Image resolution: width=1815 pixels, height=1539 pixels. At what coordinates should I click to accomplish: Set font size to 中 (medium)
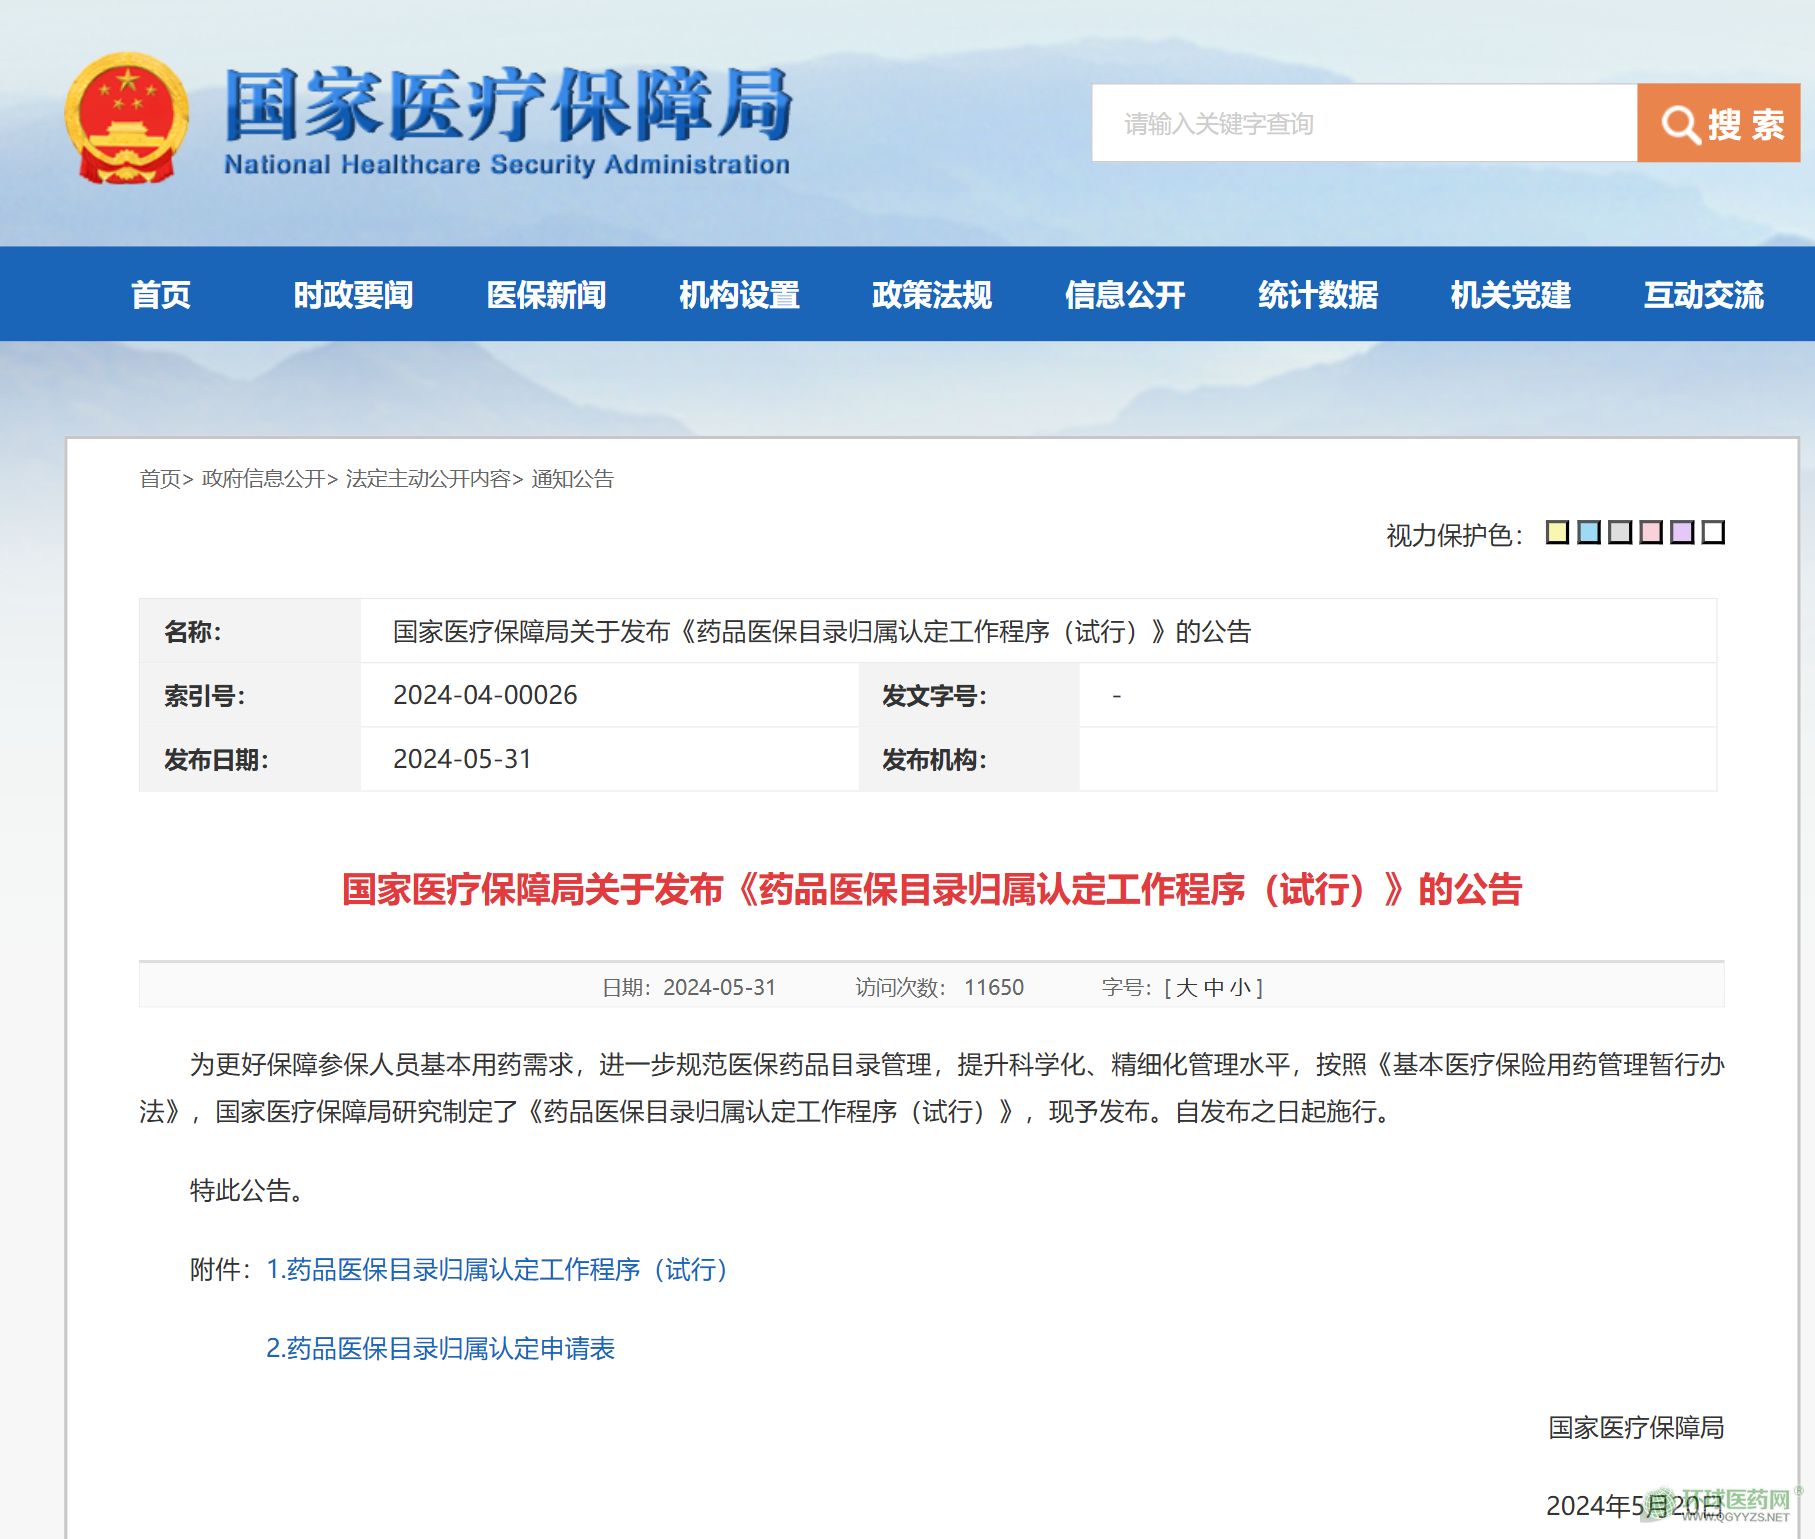1214,988
